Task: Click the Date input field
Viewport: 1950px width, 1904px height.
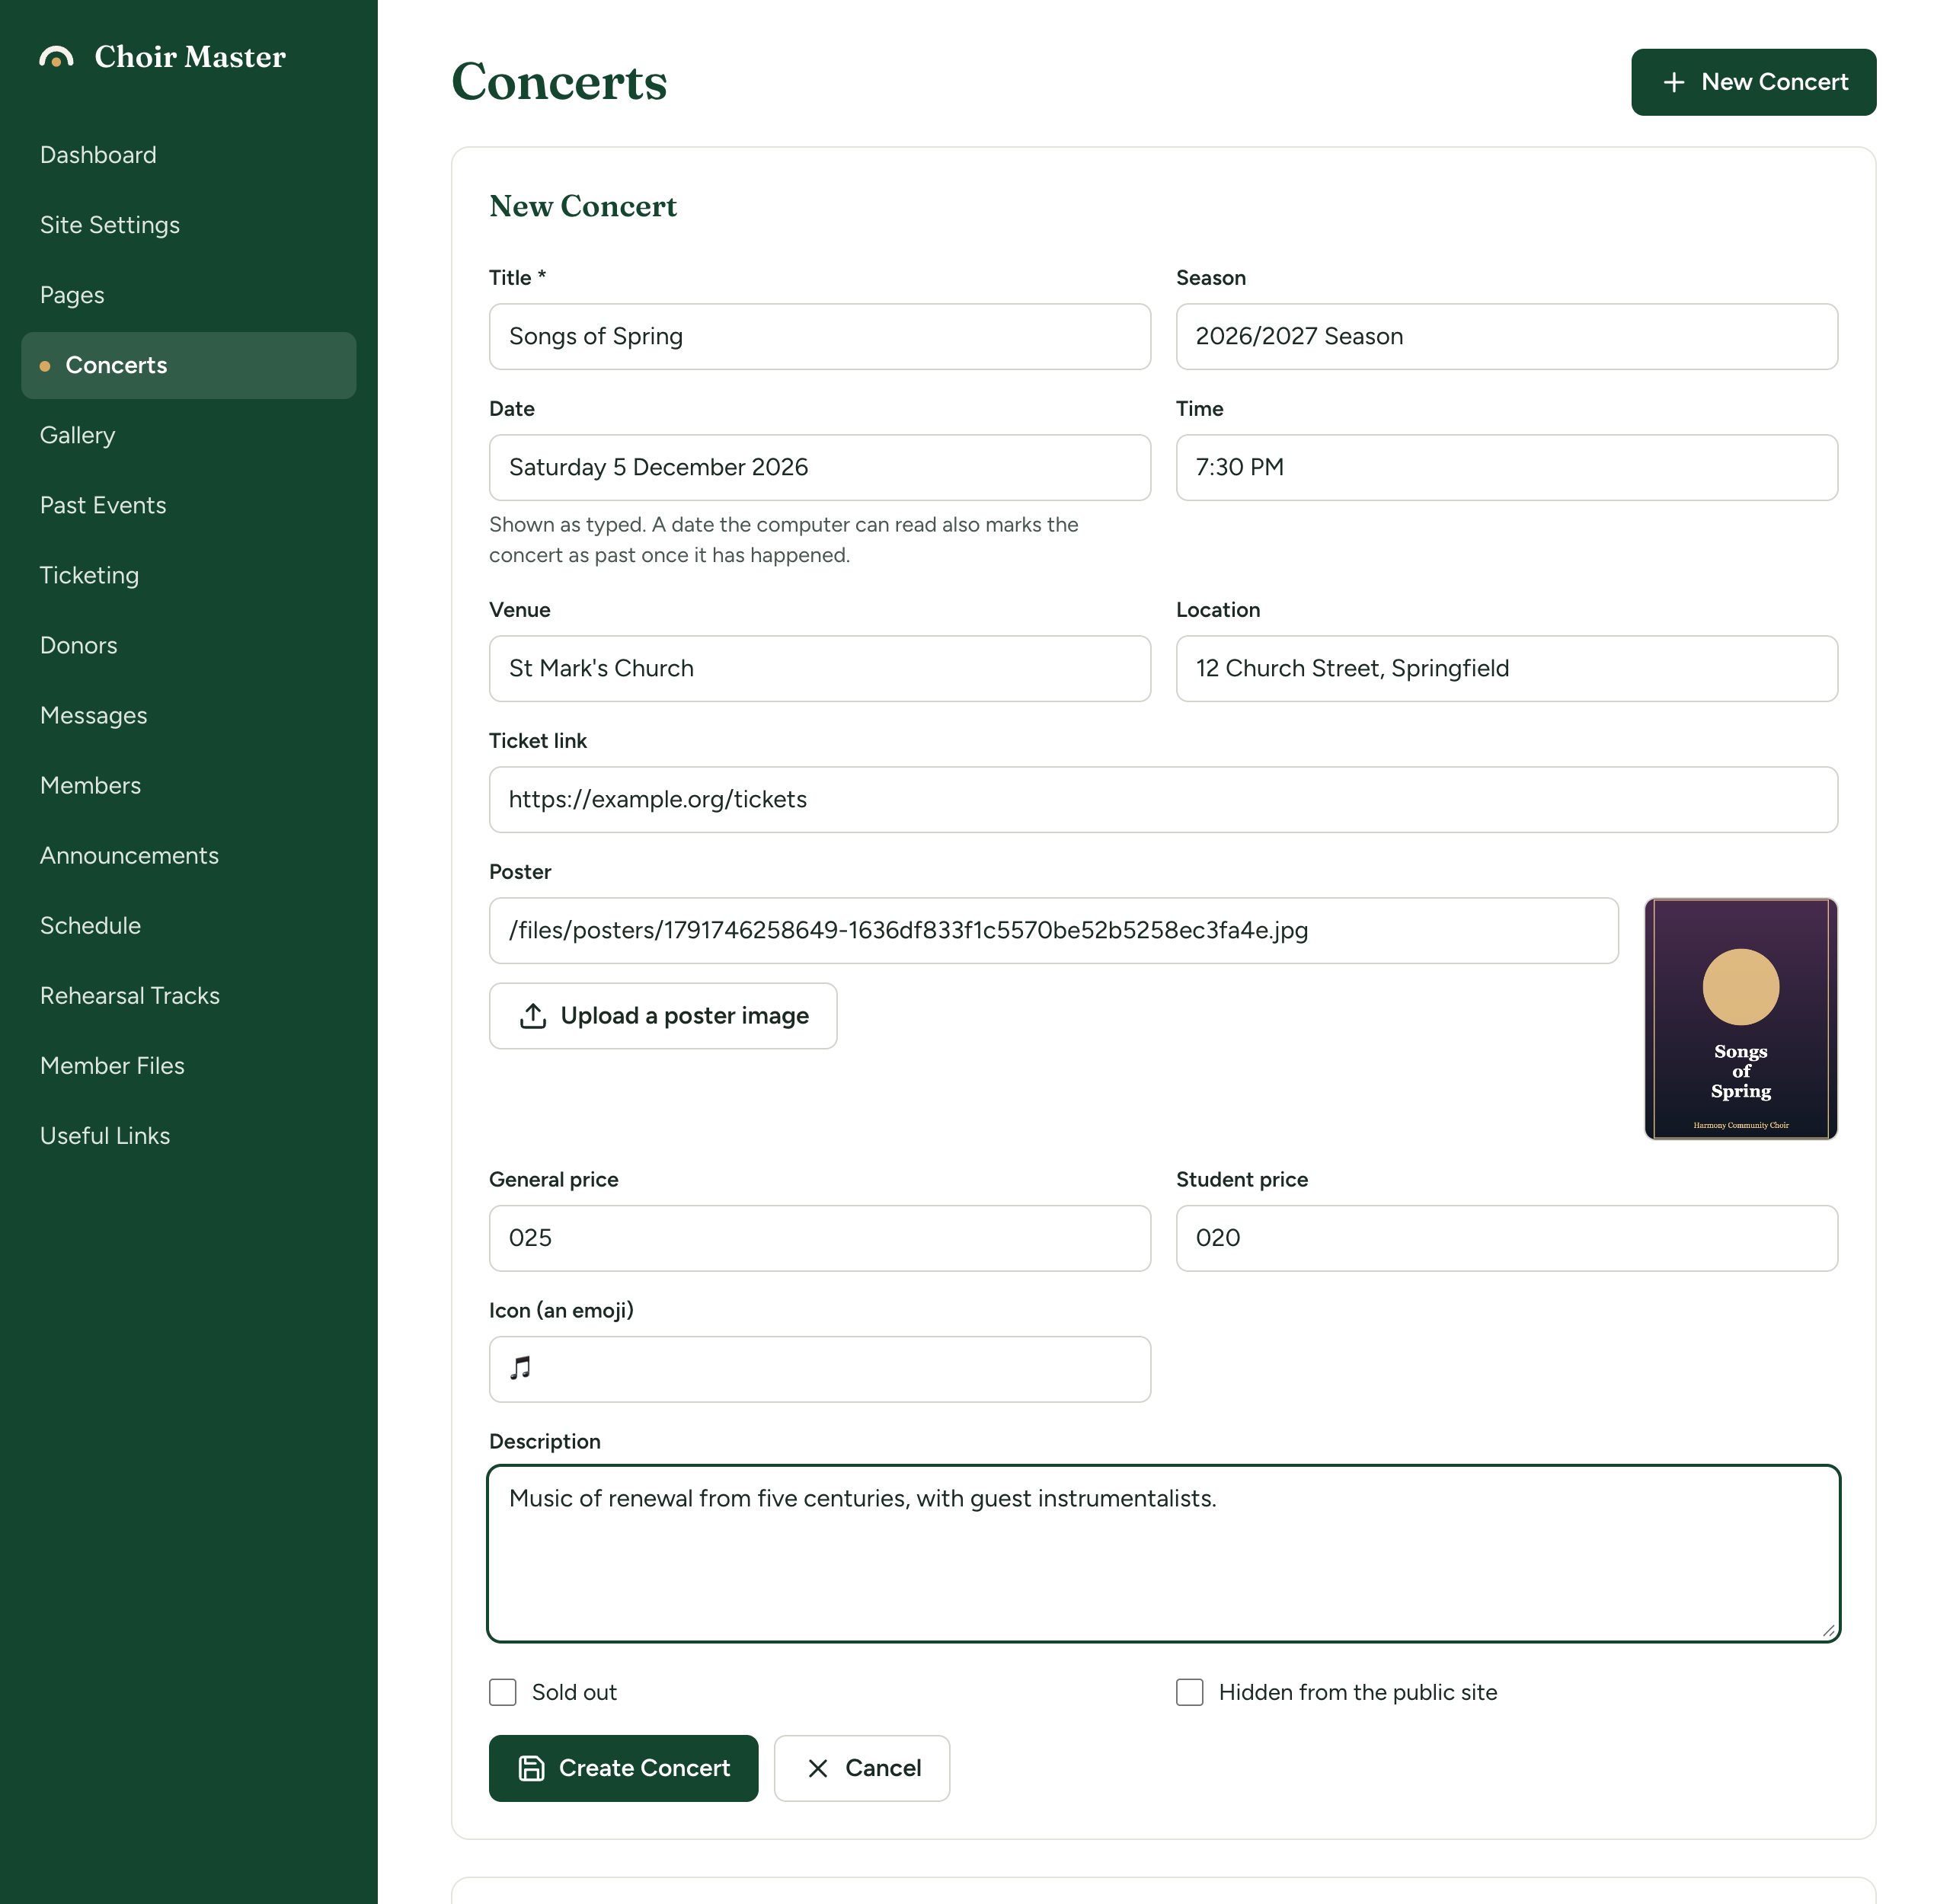Action: (820, 468)
